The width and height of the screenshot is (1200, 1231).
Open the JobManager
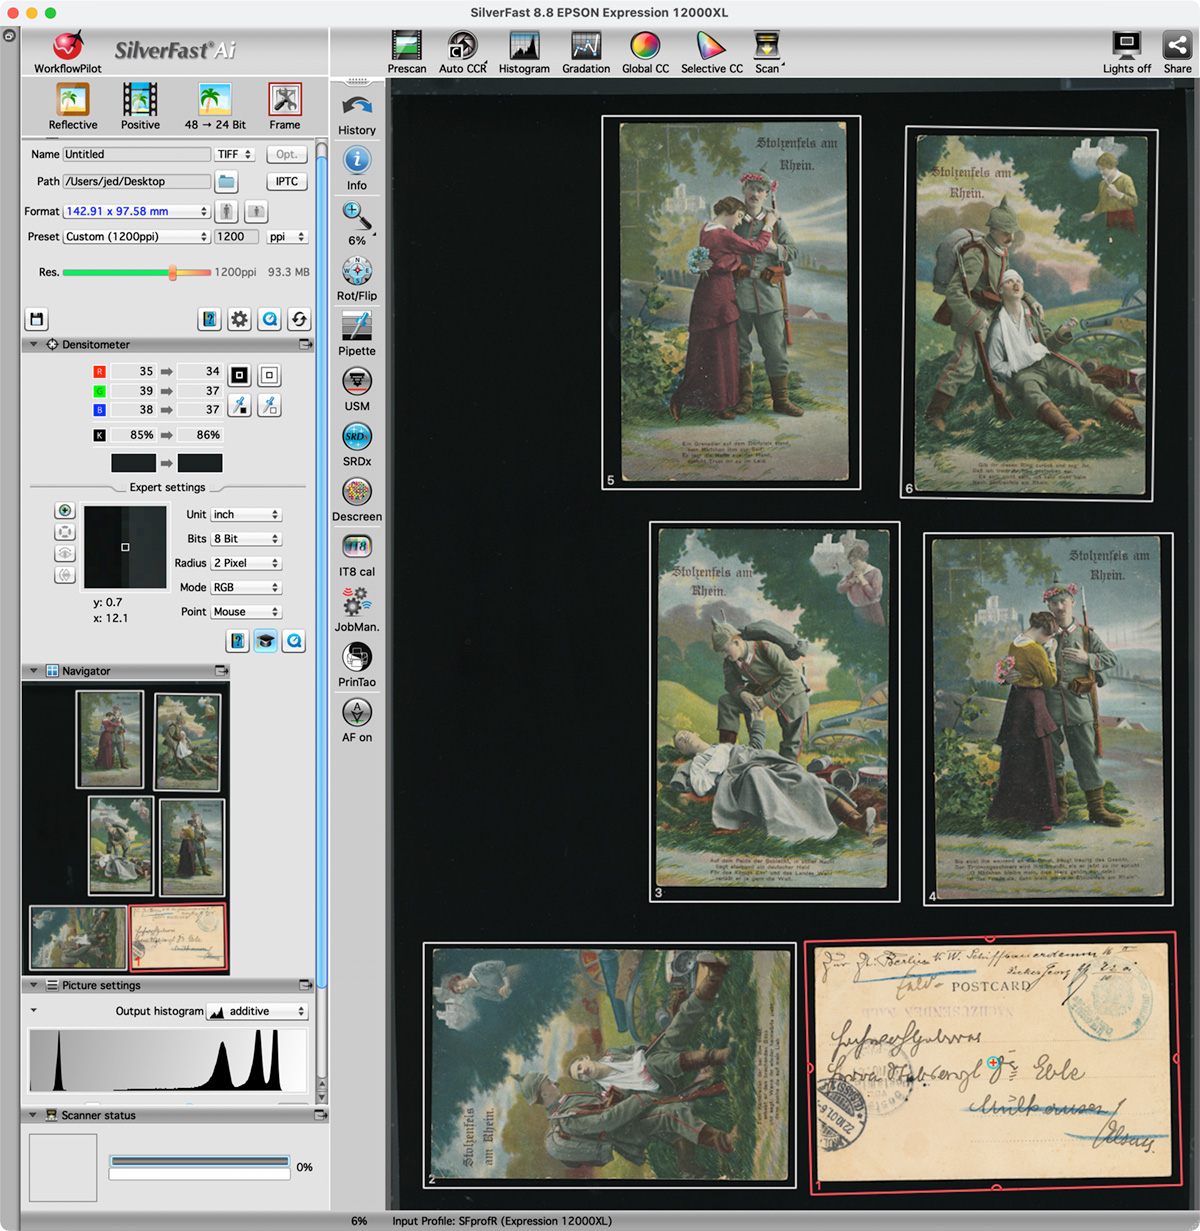pyautogui.click(x=357, y=610)
